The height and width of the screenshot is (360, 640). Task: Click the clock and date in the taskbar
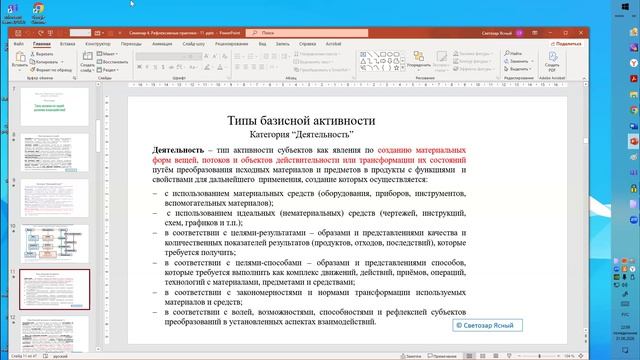625,333
